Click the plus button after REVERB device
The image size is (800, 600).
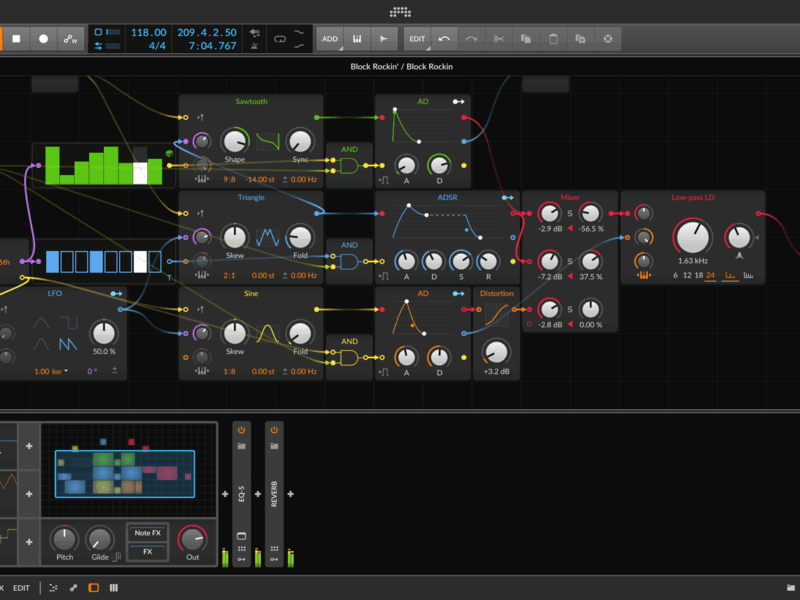coord(292,494)
